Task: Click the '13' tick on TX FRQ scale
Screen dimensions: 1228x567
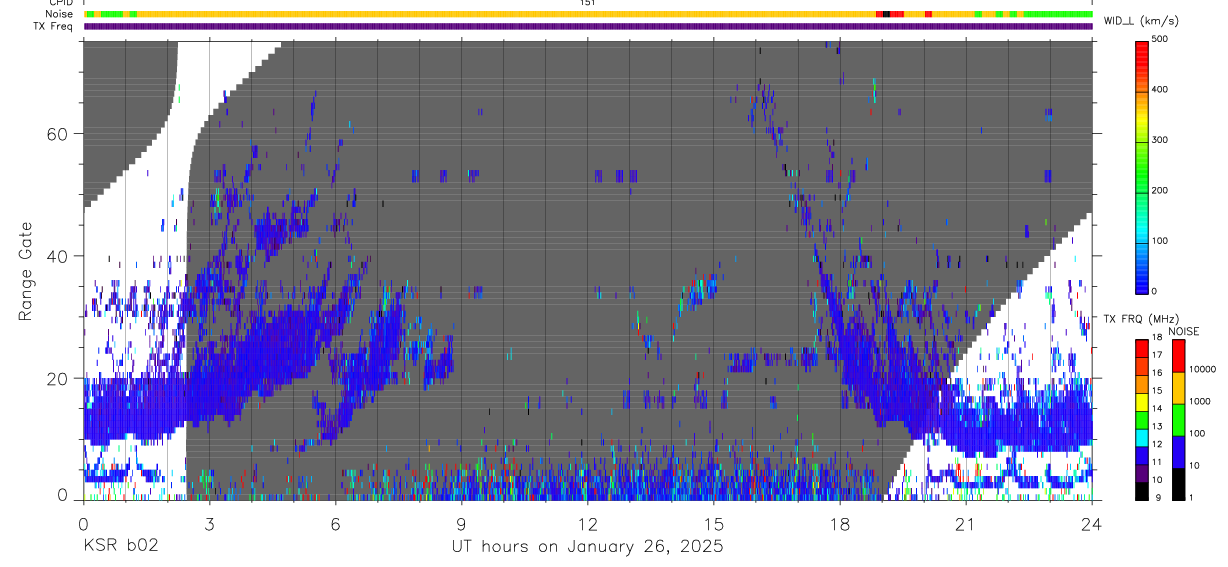Action: click(x=1156, y=426)
